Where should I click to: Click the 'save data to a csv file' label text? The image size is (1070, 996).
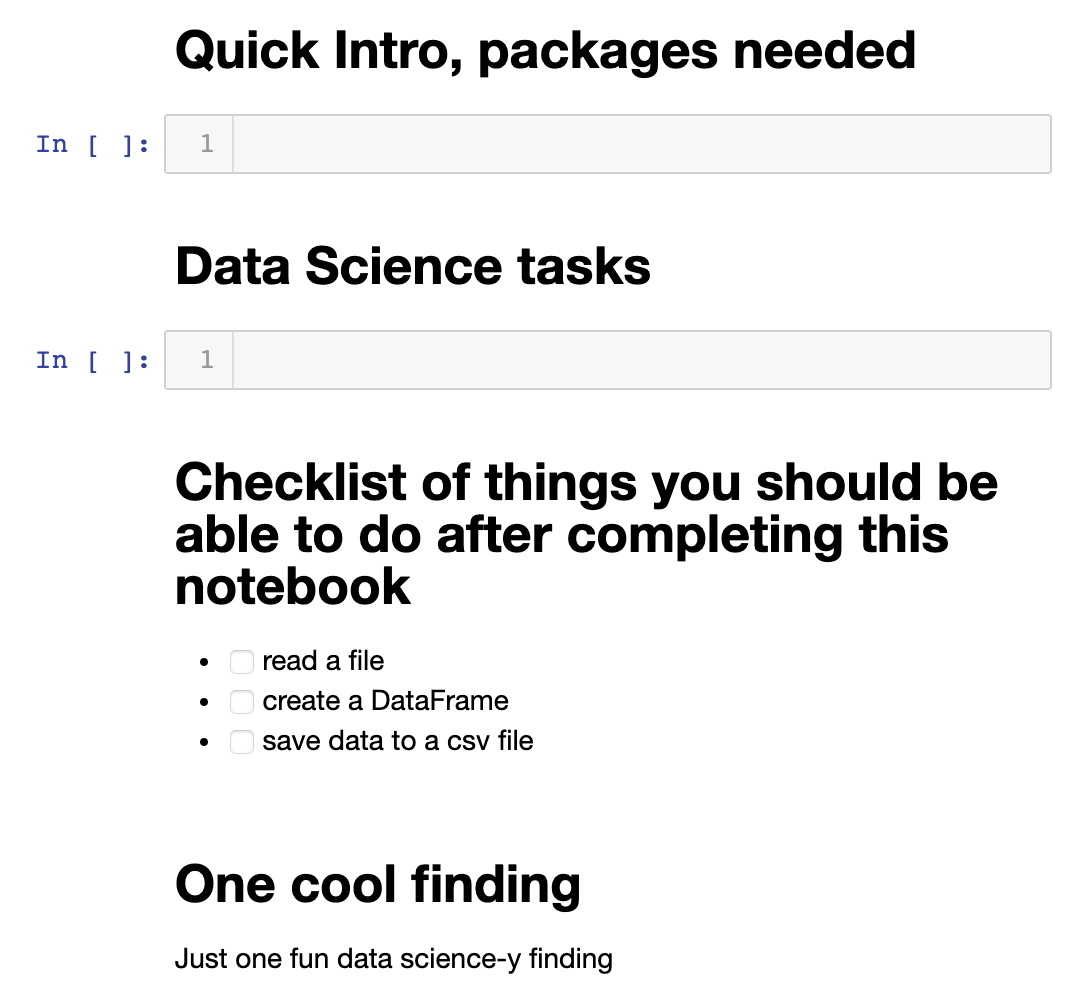click(398, 742)
